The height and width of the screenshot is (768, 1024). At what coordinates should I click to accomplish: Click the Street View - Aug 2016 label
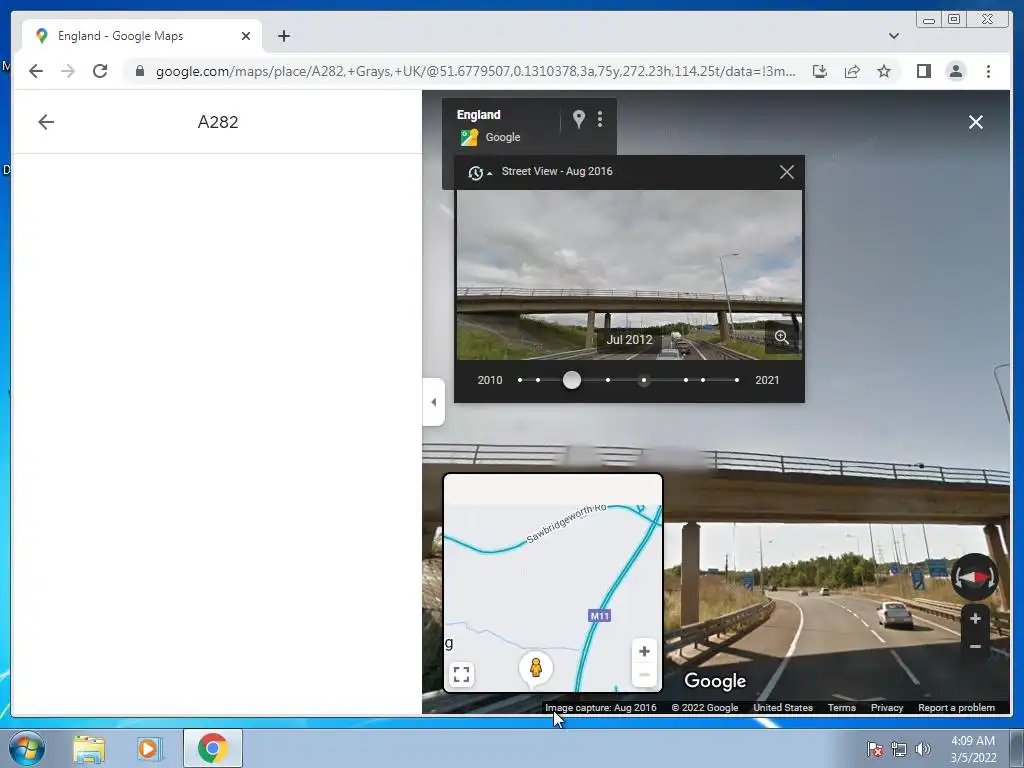[x=557, y=171]
